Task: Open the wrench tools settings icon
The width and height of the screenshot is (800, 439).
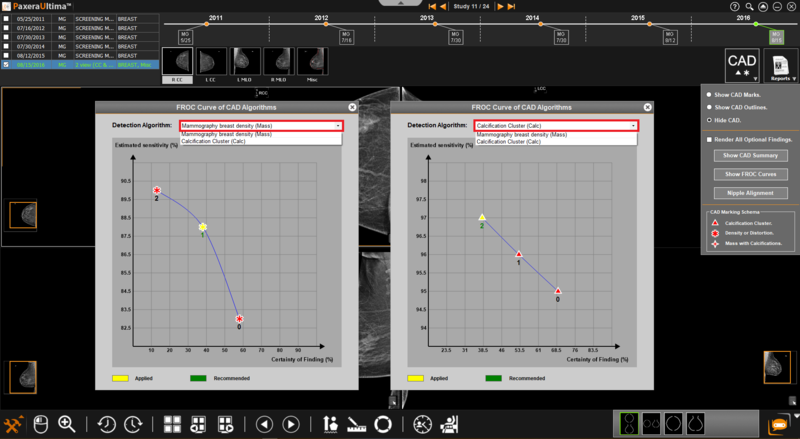Action: 14,424
